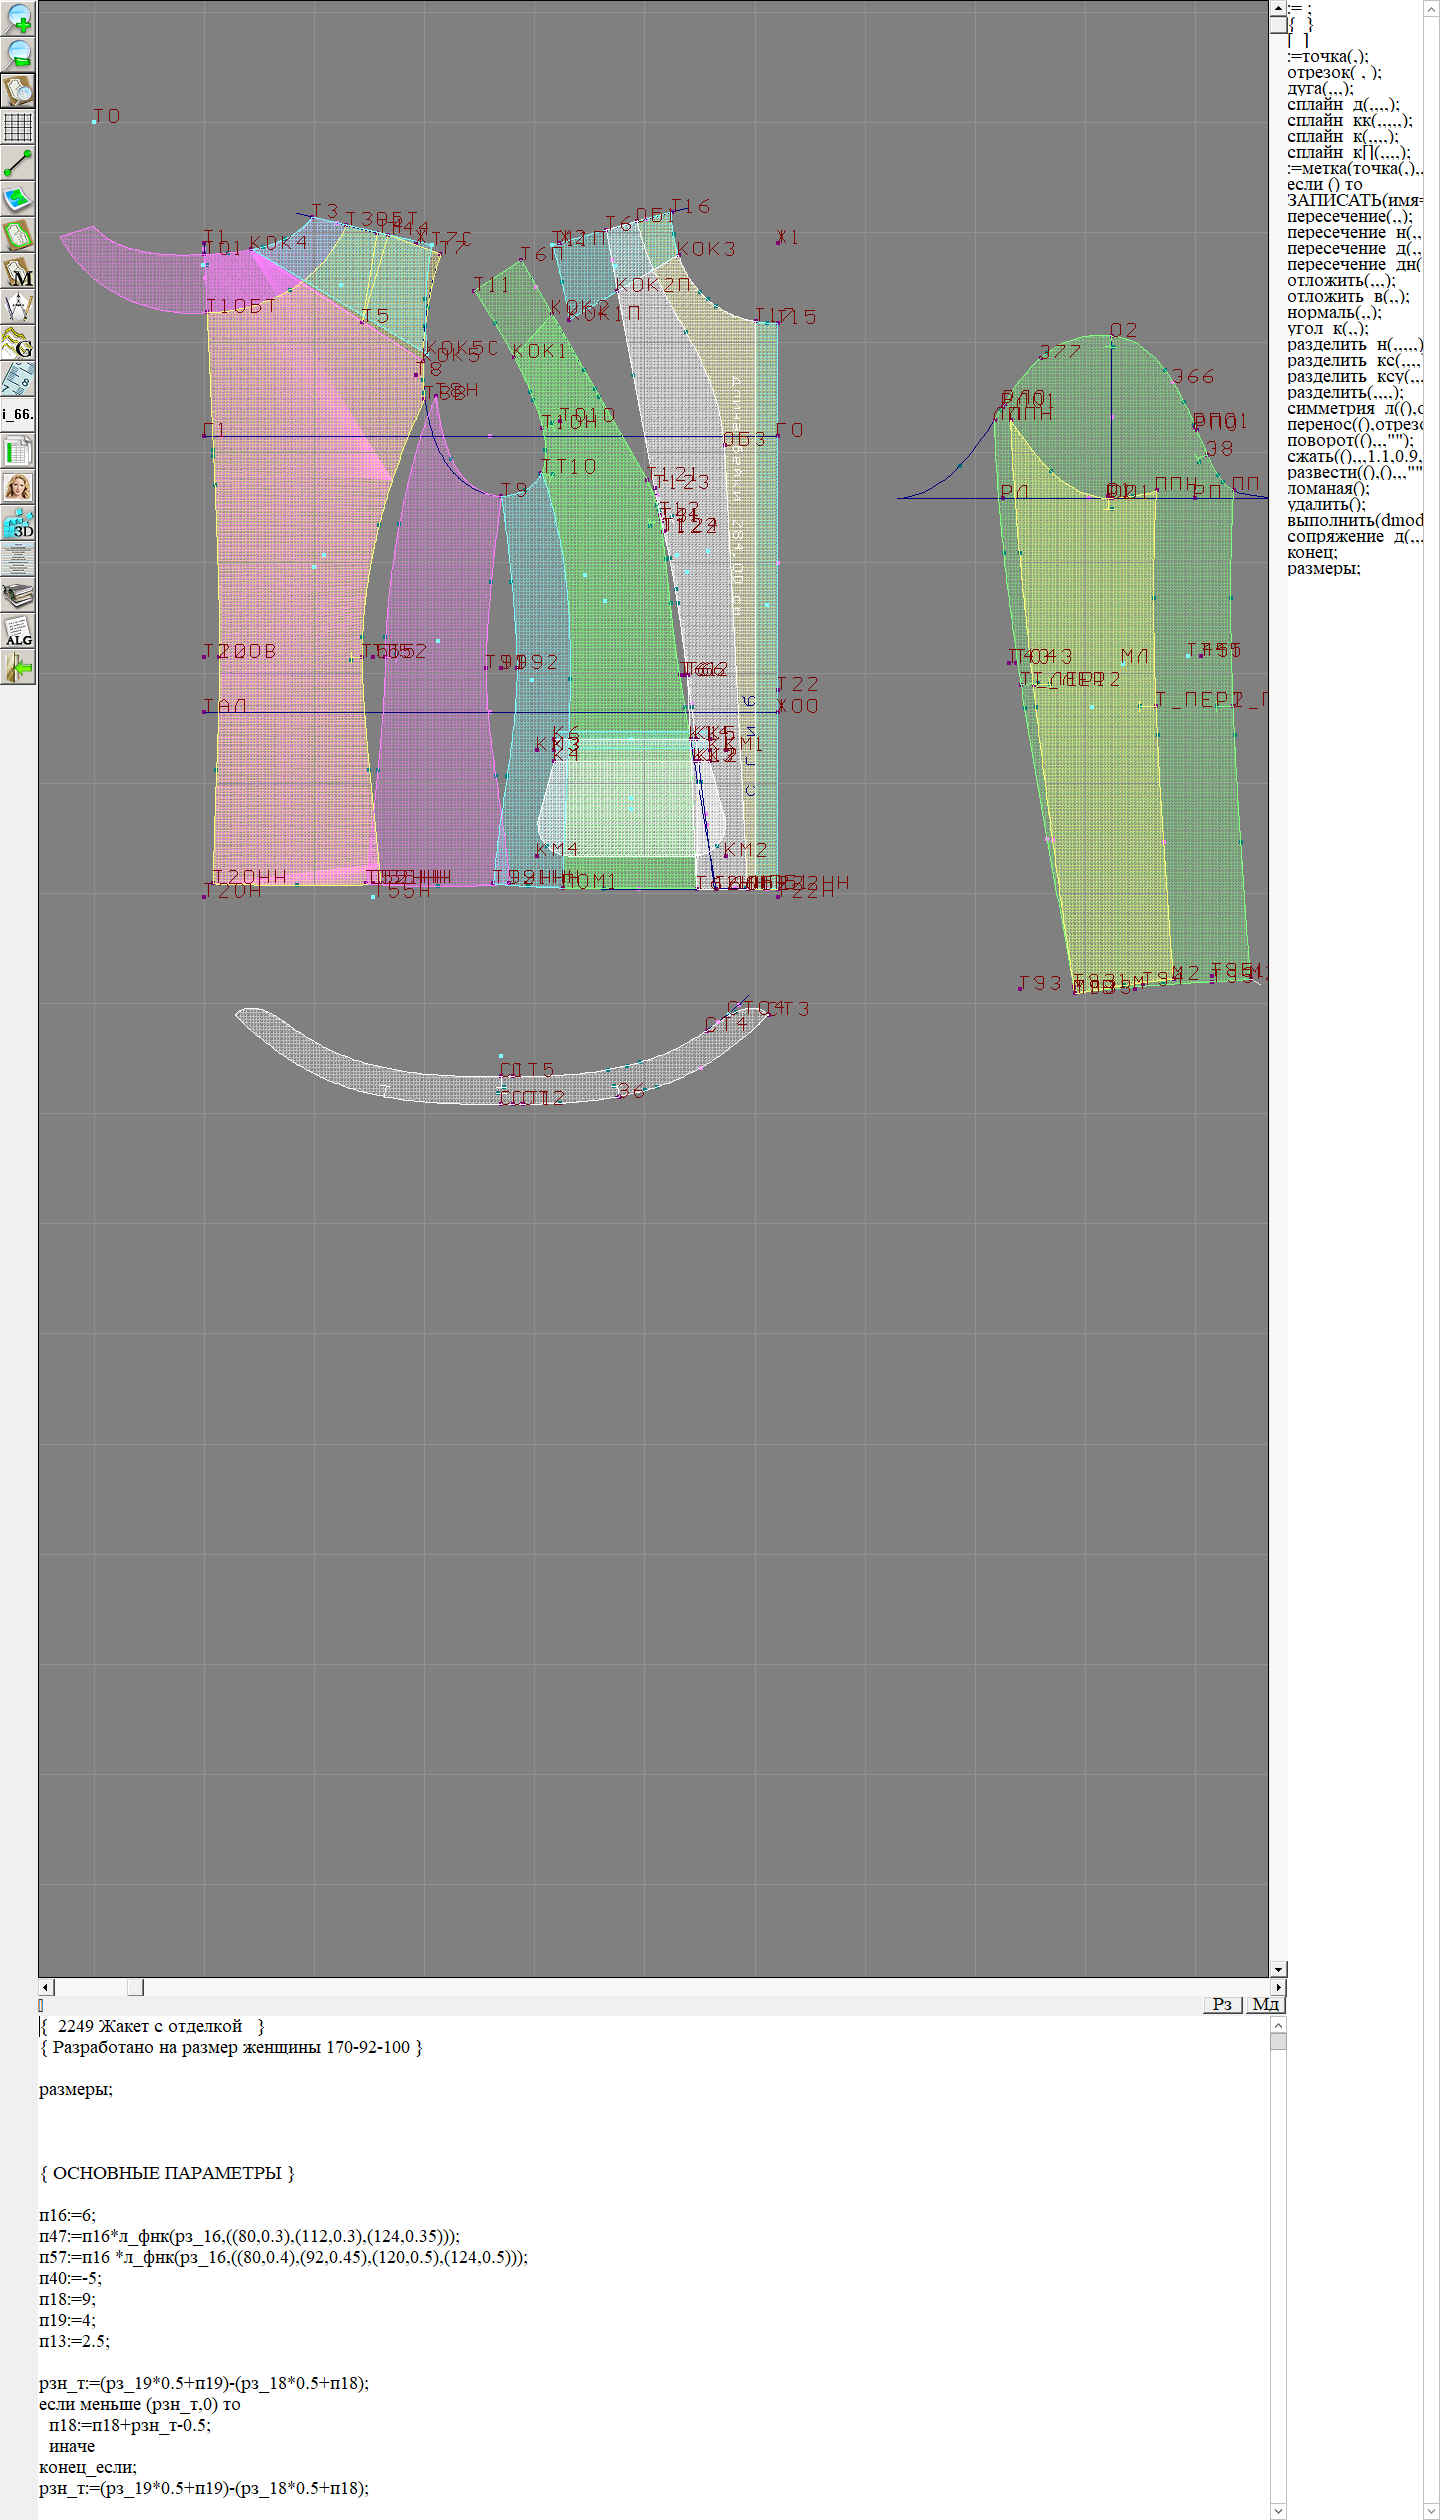Launch the 3D view icon
Viewport: 1440px width, 2520px height.
(x=18, y=523)
